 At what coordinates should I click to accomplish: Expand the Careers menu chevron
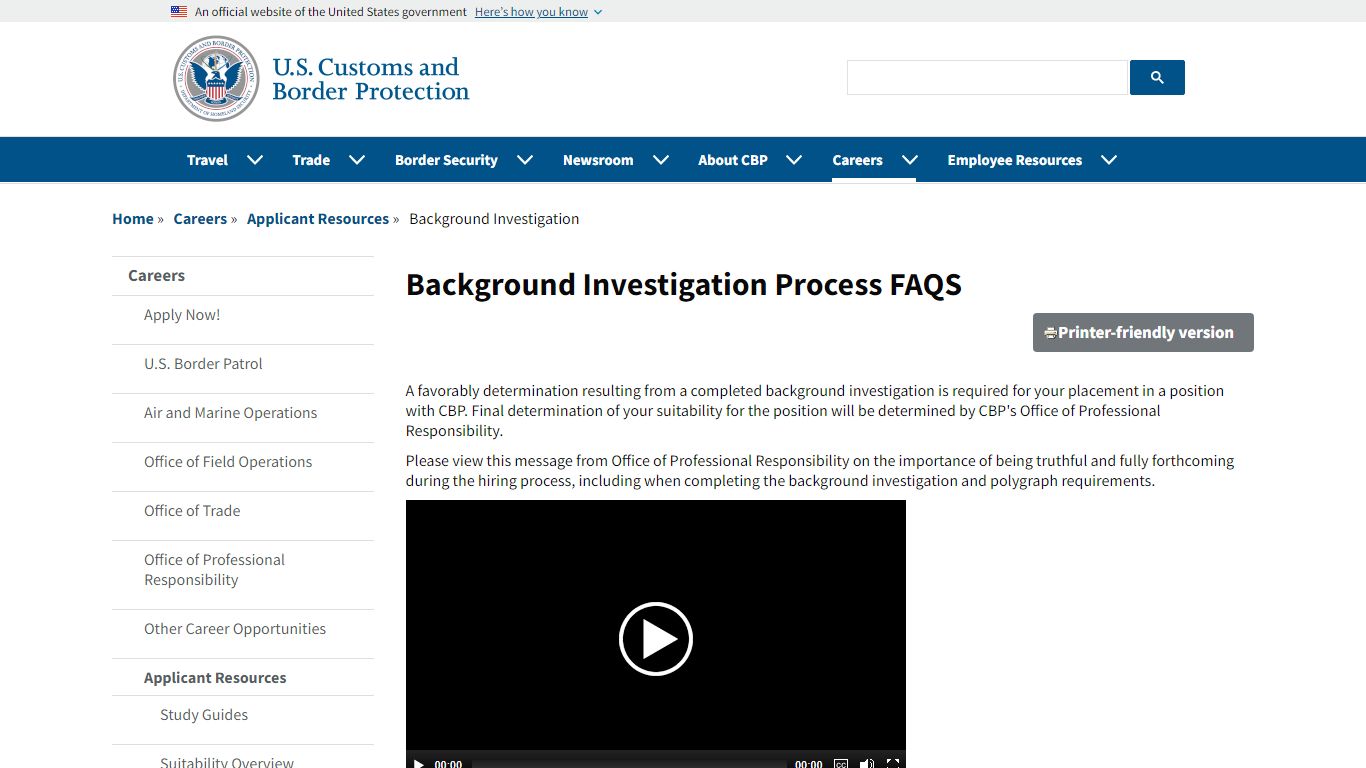click(x=910, y=160)
